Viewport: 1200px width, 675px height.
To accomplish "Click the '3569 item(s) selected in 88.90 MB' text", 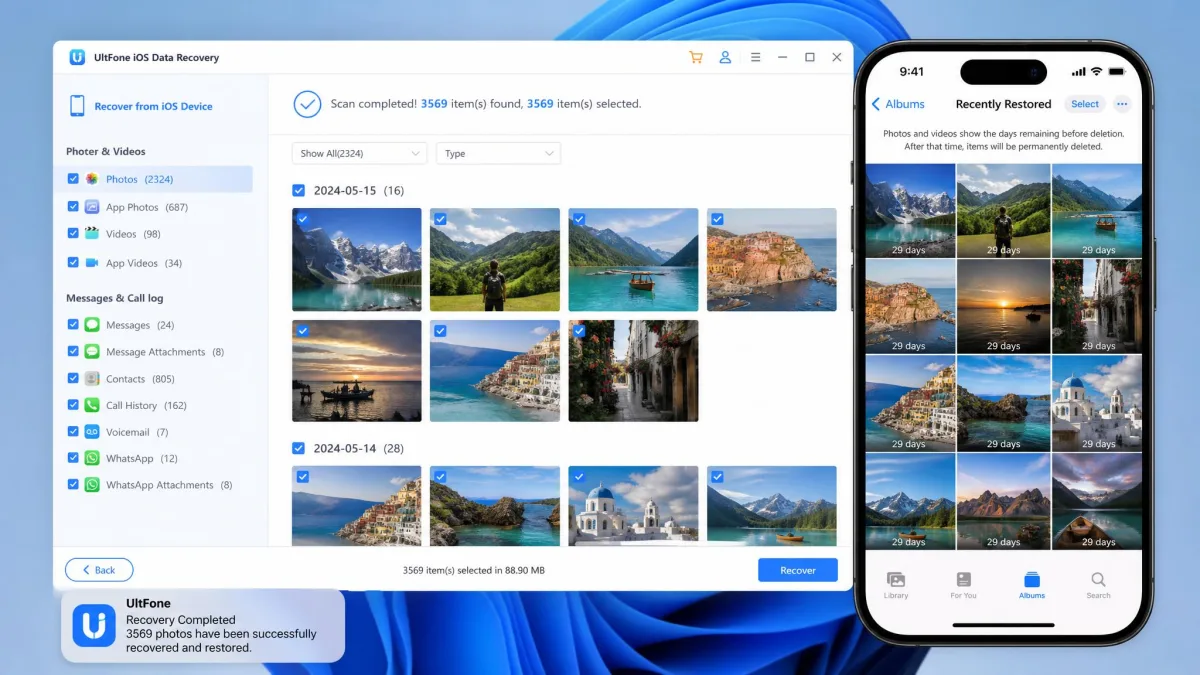I will pyautogui.click(x=474, y=570).
